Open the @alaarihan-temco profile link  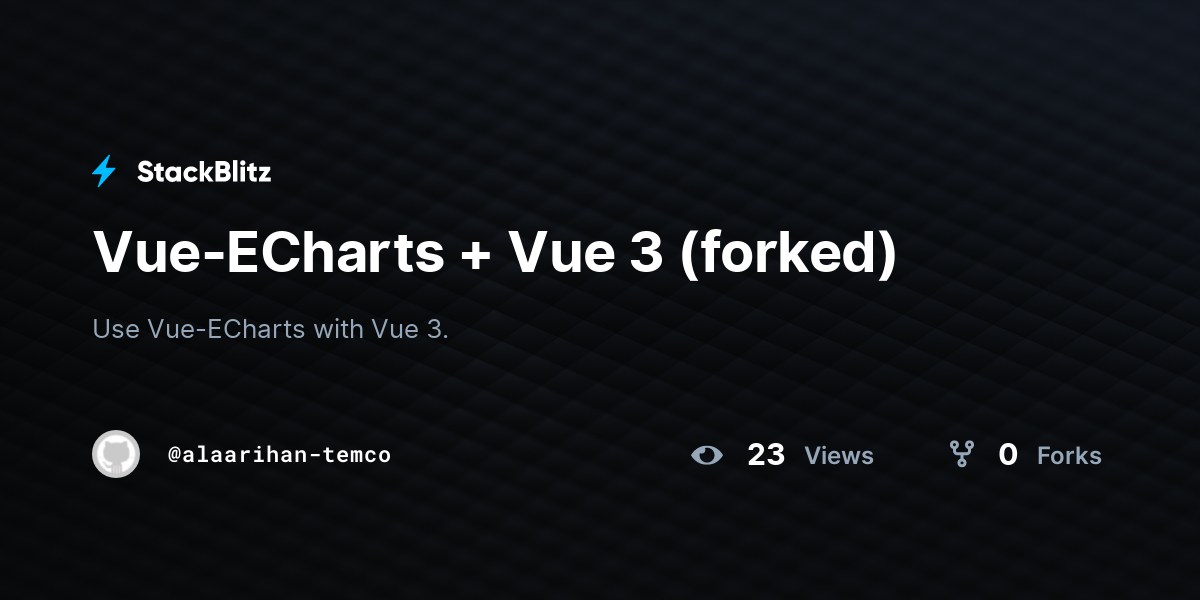tap(280, 455)
